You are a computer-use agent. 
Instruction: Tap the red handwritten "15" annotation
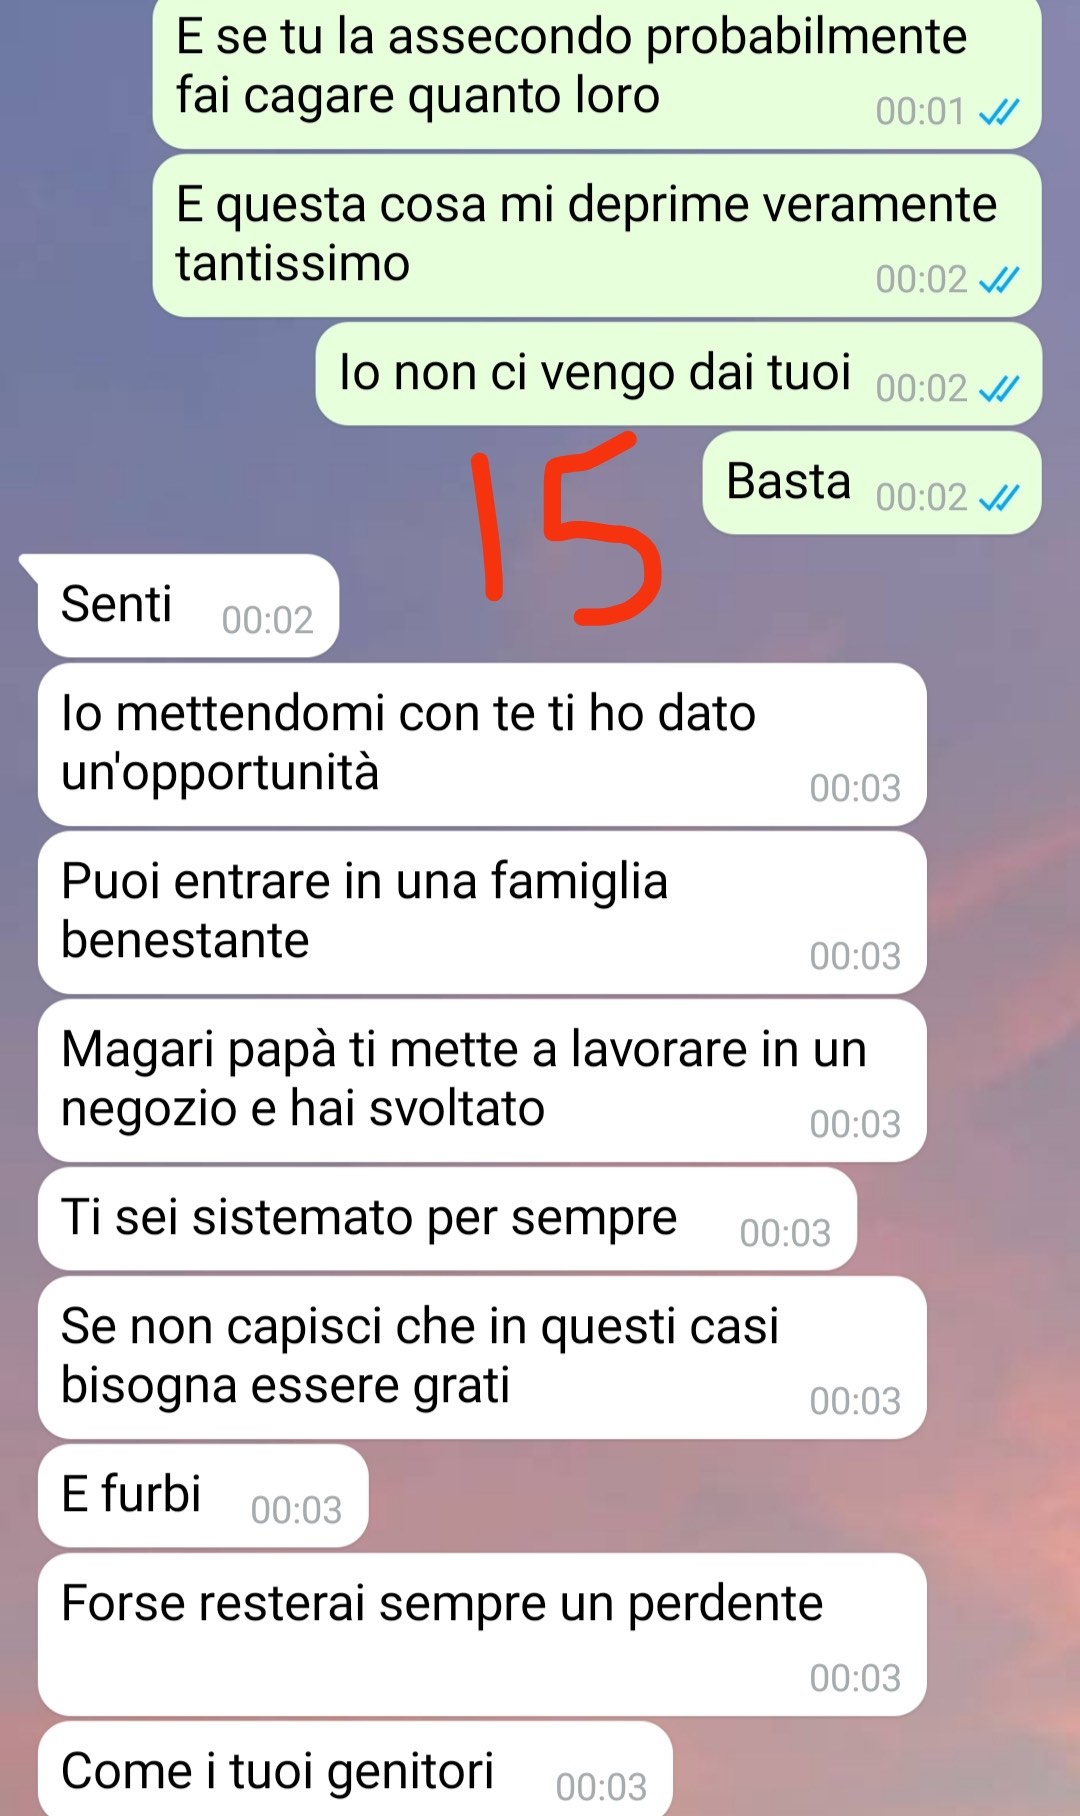pyautogui.click(x=565, y=528)
